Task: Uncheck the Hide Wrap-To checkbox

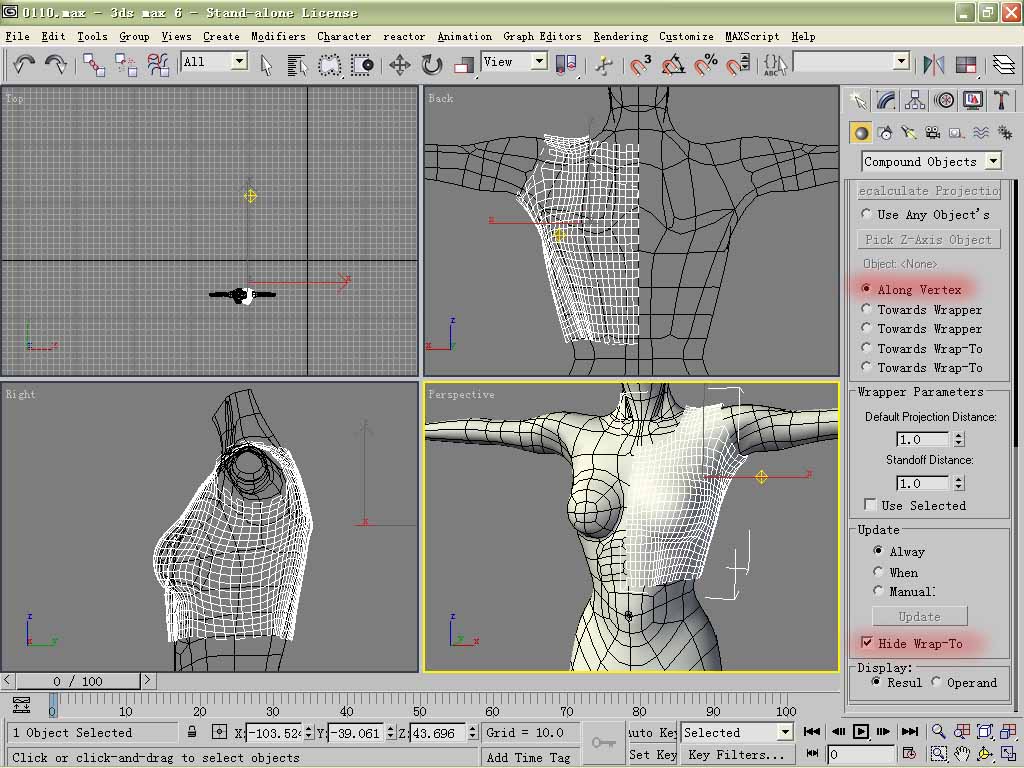Action: pos(867,642)
